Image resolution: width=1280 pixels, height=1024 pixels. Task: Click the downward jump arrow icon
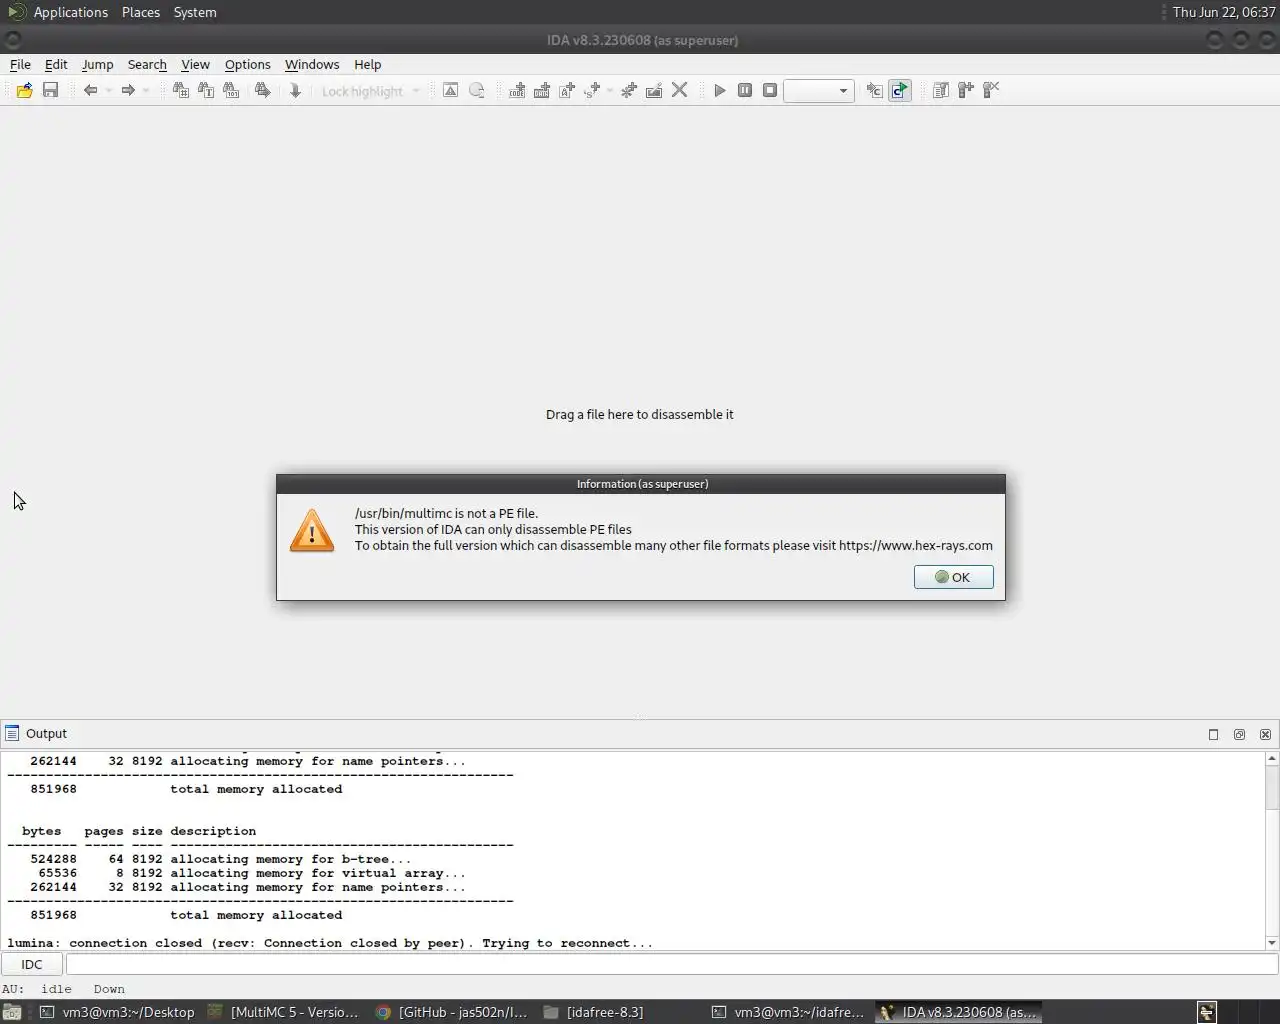(x=295, y=90)
